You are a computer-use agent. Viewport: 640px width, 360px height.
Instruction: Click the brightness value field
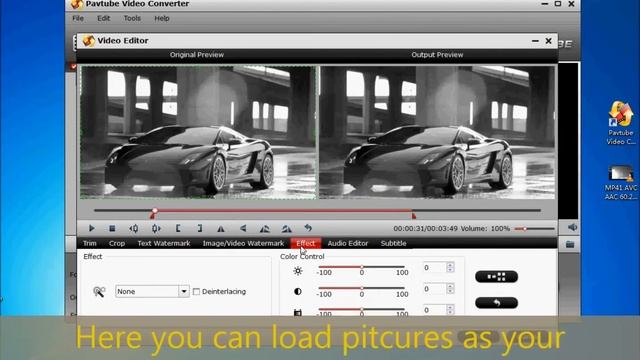coord(434,268)
